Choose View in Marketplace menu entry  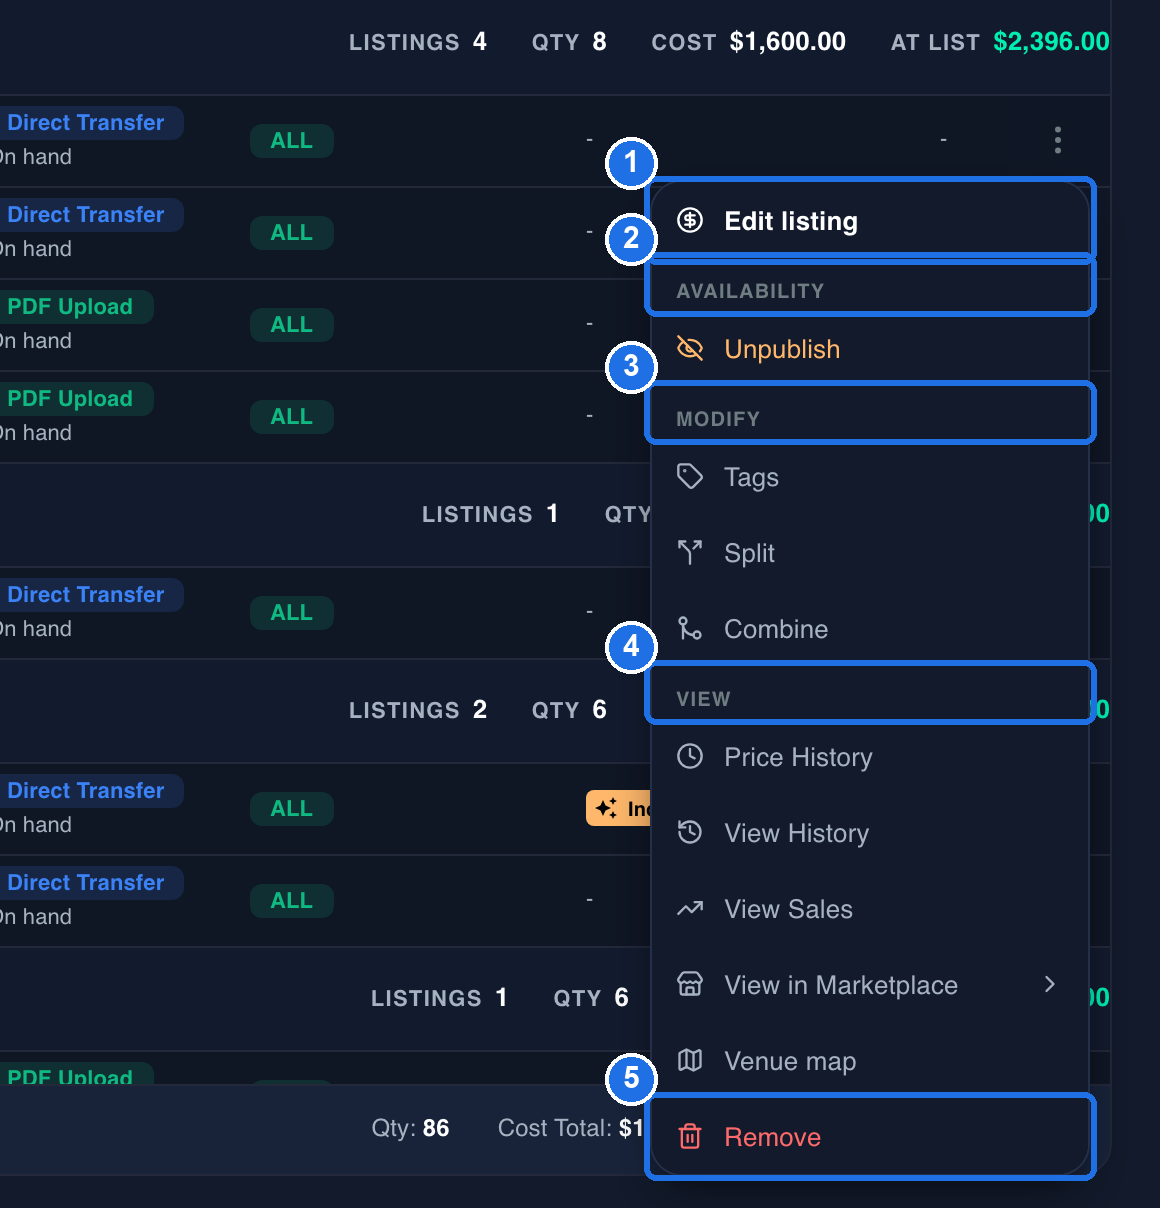(x=869, y=984)
